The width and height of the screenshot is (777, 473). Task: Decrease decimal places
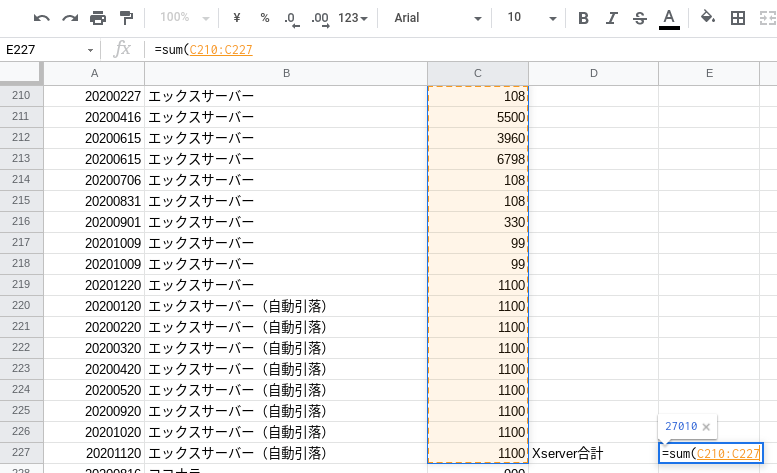tap(292, 19)
